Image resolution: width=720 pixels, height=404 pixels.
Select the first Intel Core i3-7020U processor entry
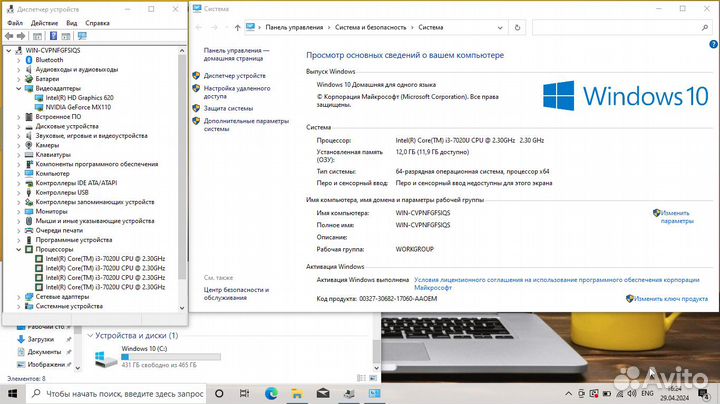click(105, 258)
